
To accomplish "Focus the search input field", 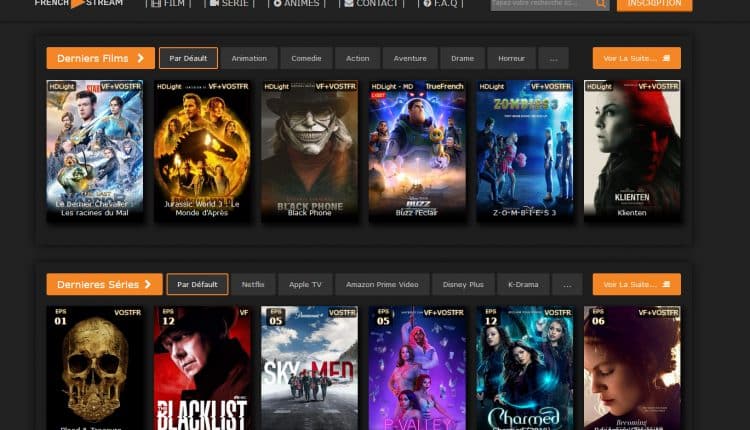I will point(543,4).
